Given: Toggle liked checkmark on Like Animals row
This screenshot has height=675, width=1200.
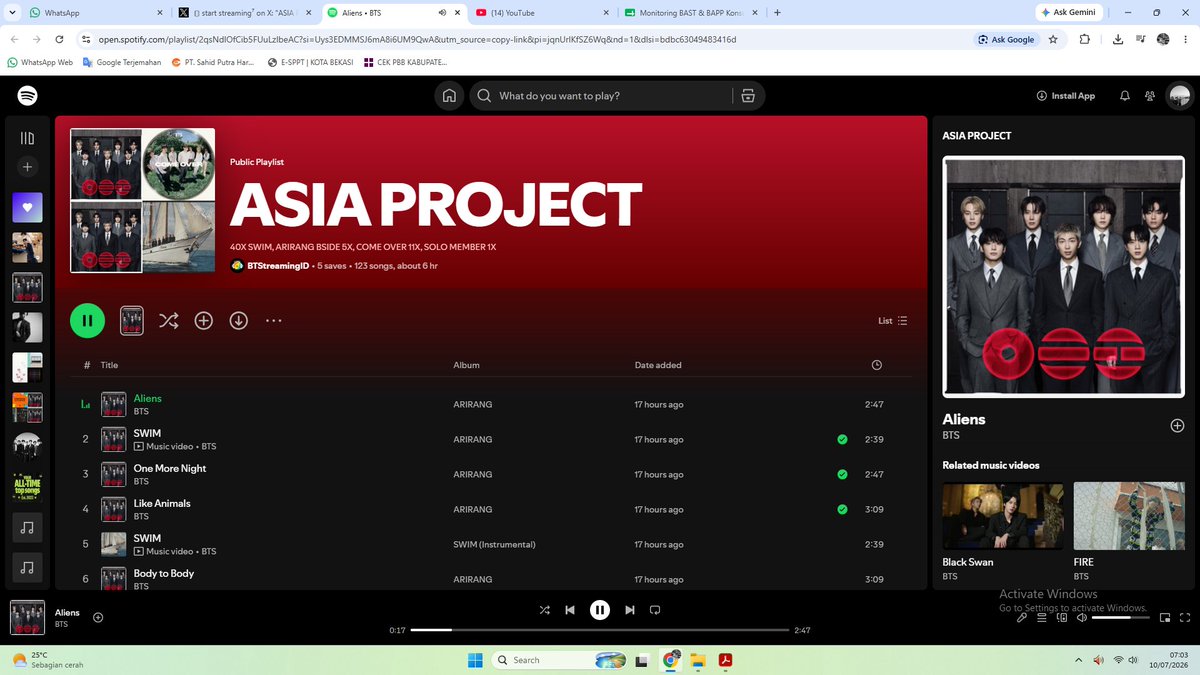Looking at the screenshot, I should pyautogui.click(x=842, y=509).
